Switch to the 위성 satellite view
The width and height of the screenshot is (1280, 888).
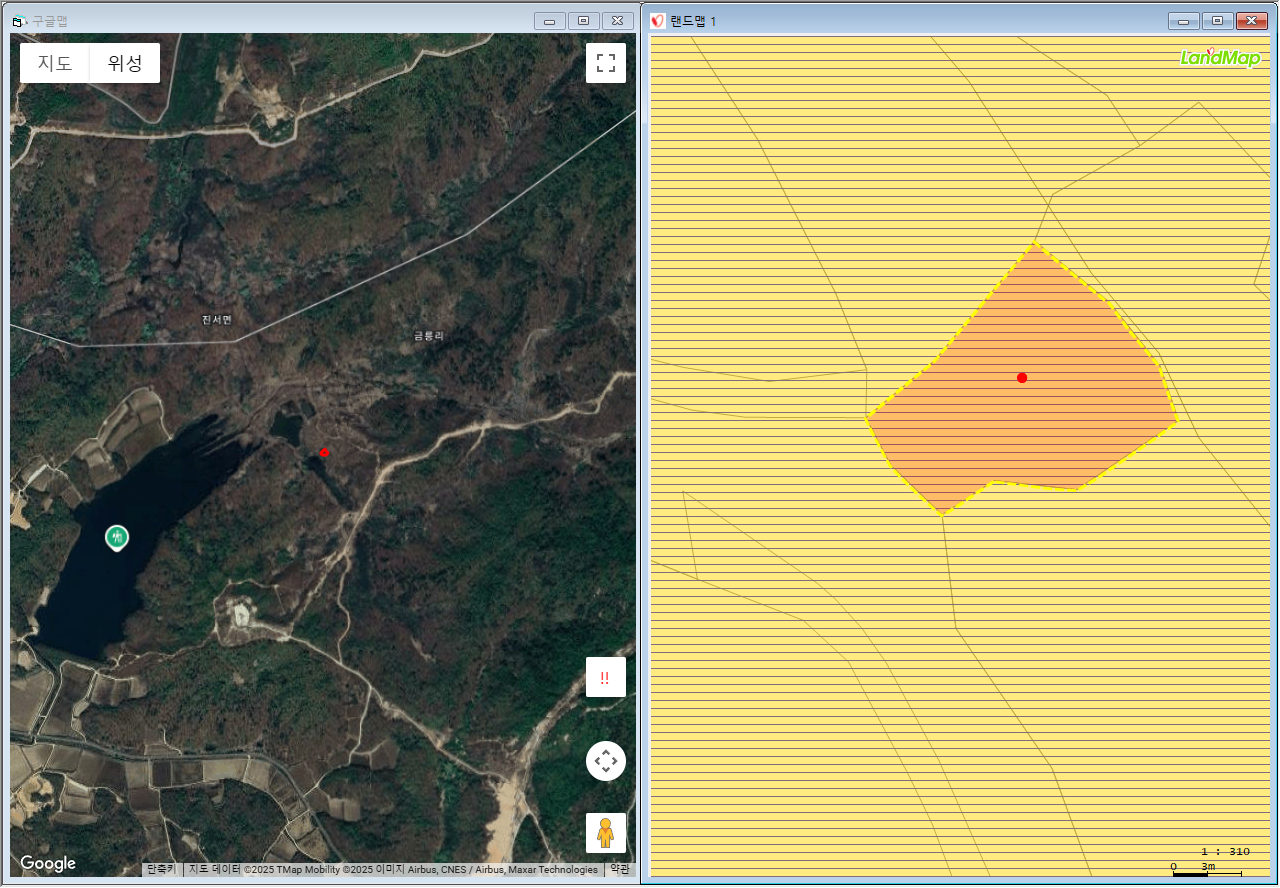pyautogui.click(x=125, y=63)
